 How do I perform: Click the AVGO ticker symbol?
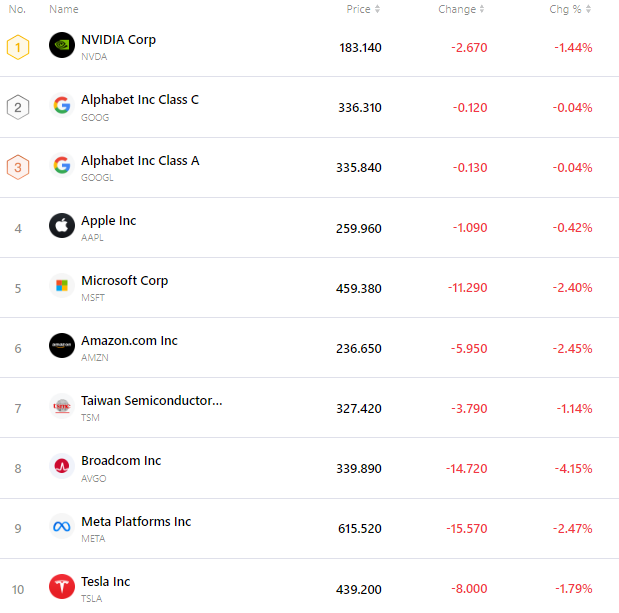(93, 478)
